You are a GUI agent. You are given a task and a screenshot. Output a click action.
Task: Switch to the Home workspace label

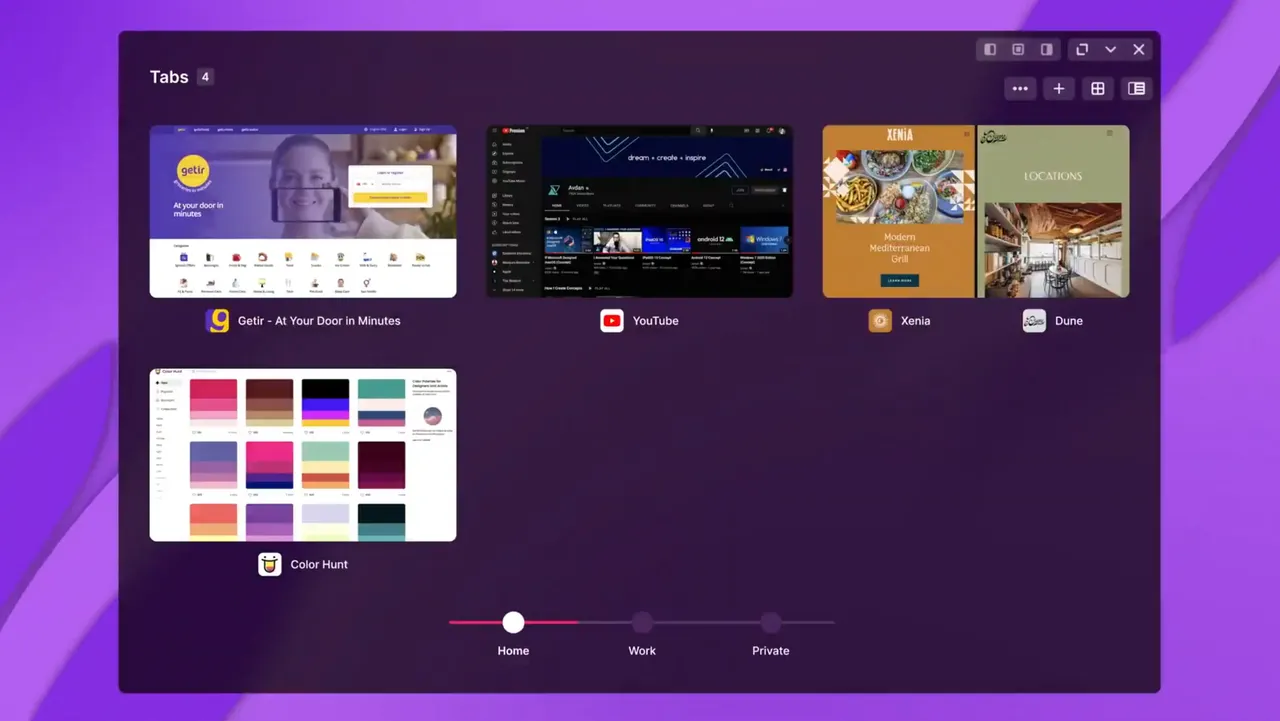click(513, 650)
